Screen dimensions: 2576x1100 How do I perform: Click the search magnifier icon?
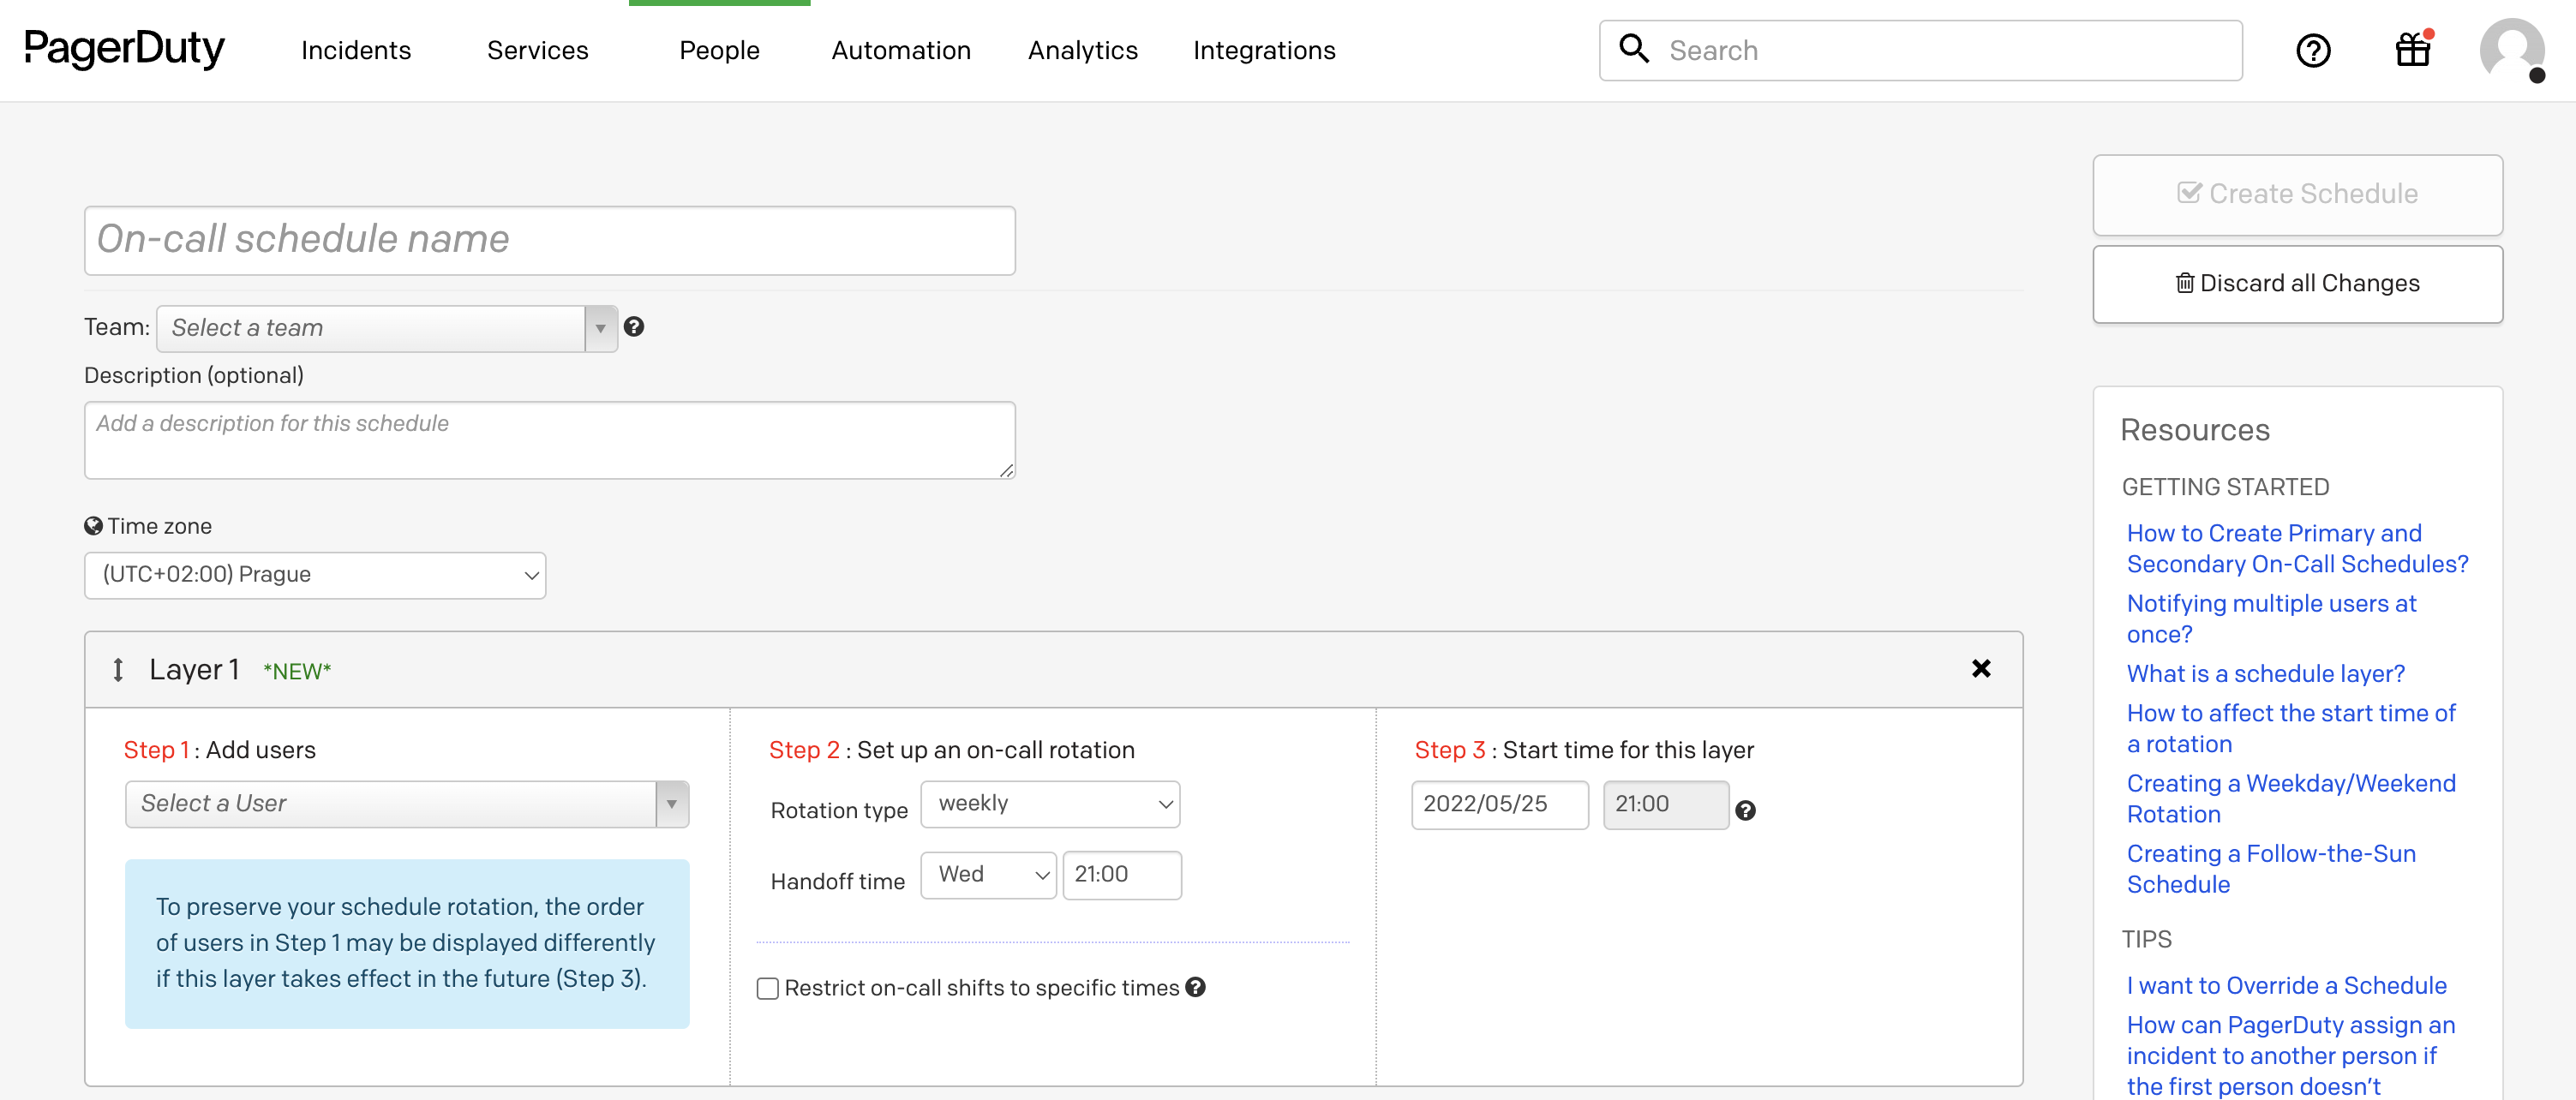(x=1634, y=48)
